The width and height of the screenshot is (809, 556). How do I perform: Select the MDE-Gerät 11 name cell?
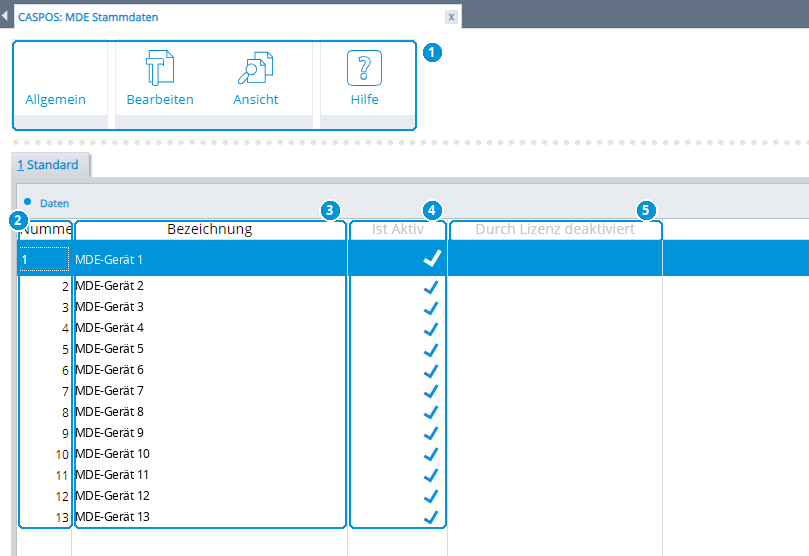tap(210, 475)
